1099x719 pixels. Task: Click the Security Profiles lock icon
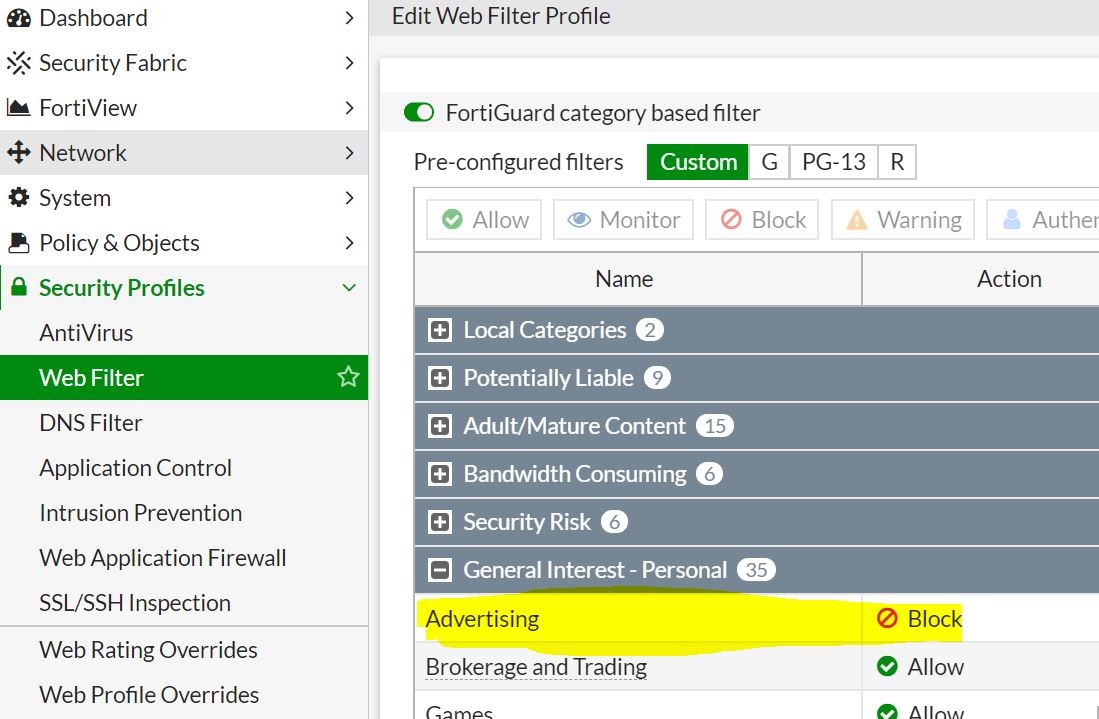click(x=19, y=287)
